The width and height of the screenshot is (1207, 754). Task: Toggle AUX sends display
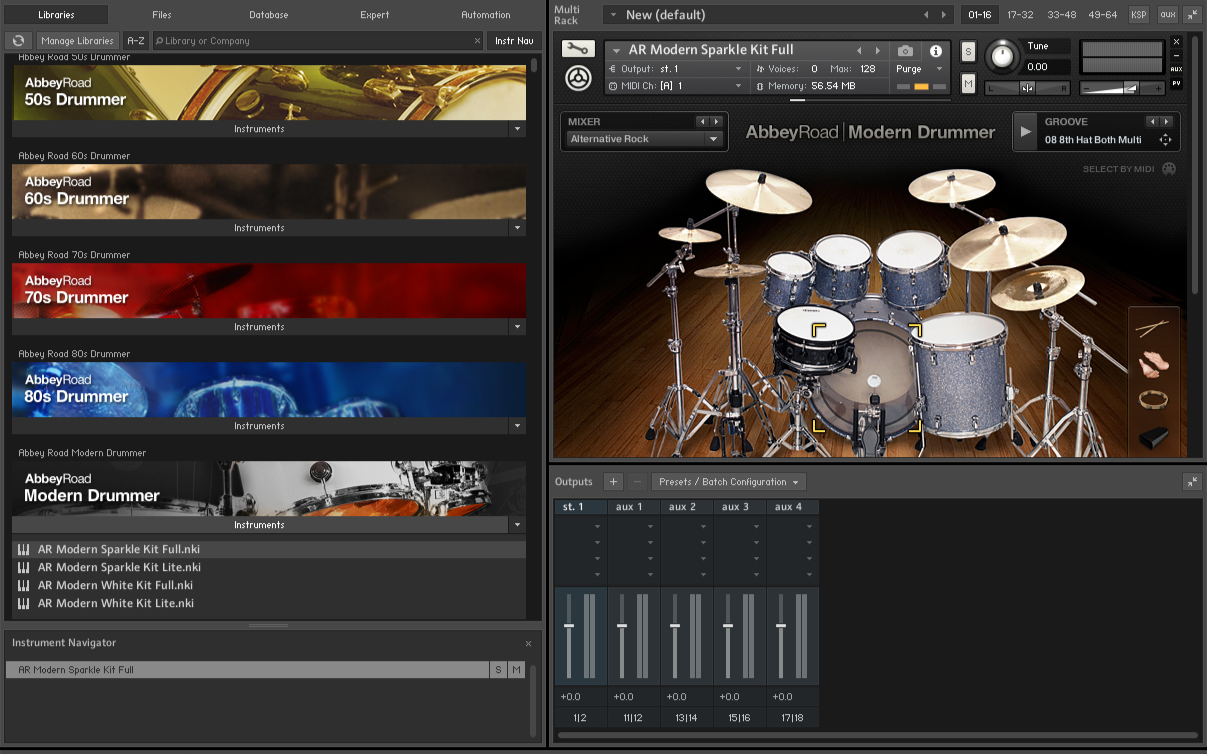(x=1176, y=69)
